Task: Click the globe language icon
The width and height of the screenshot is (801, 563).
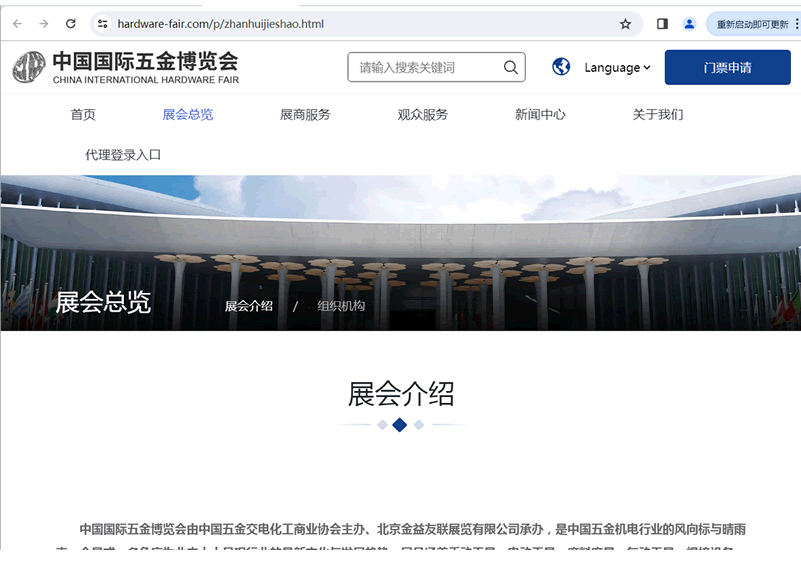Action: coord(561,67)
